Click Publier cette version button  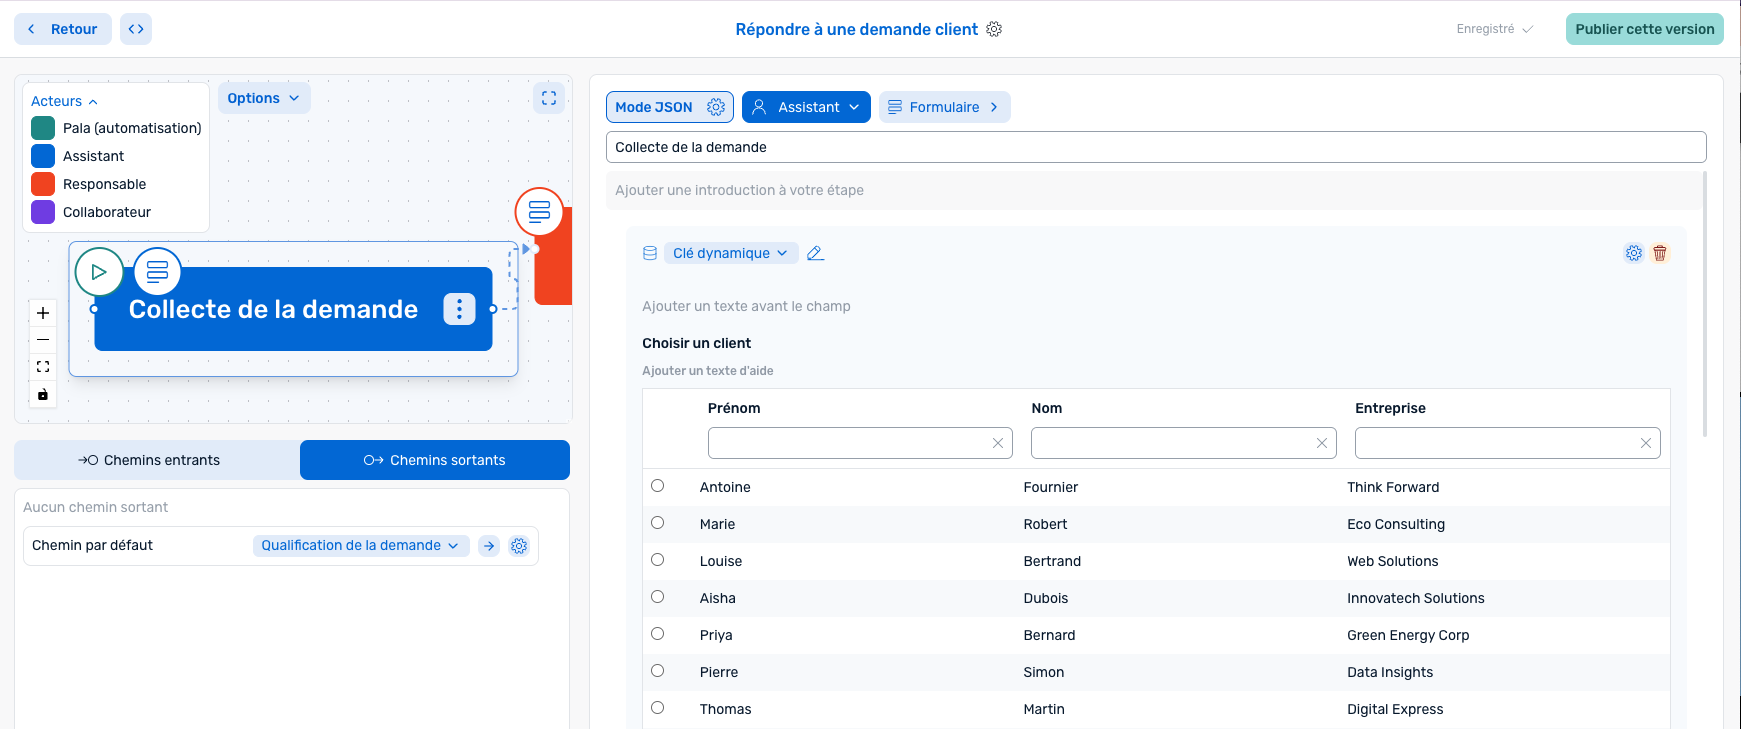tap(1644, 29)
